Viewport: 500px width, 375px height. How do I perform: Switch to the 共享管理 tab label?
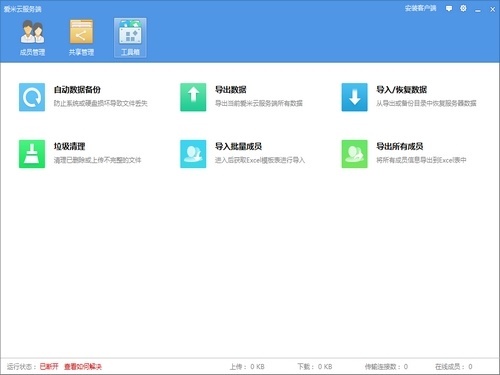point(81,52)
